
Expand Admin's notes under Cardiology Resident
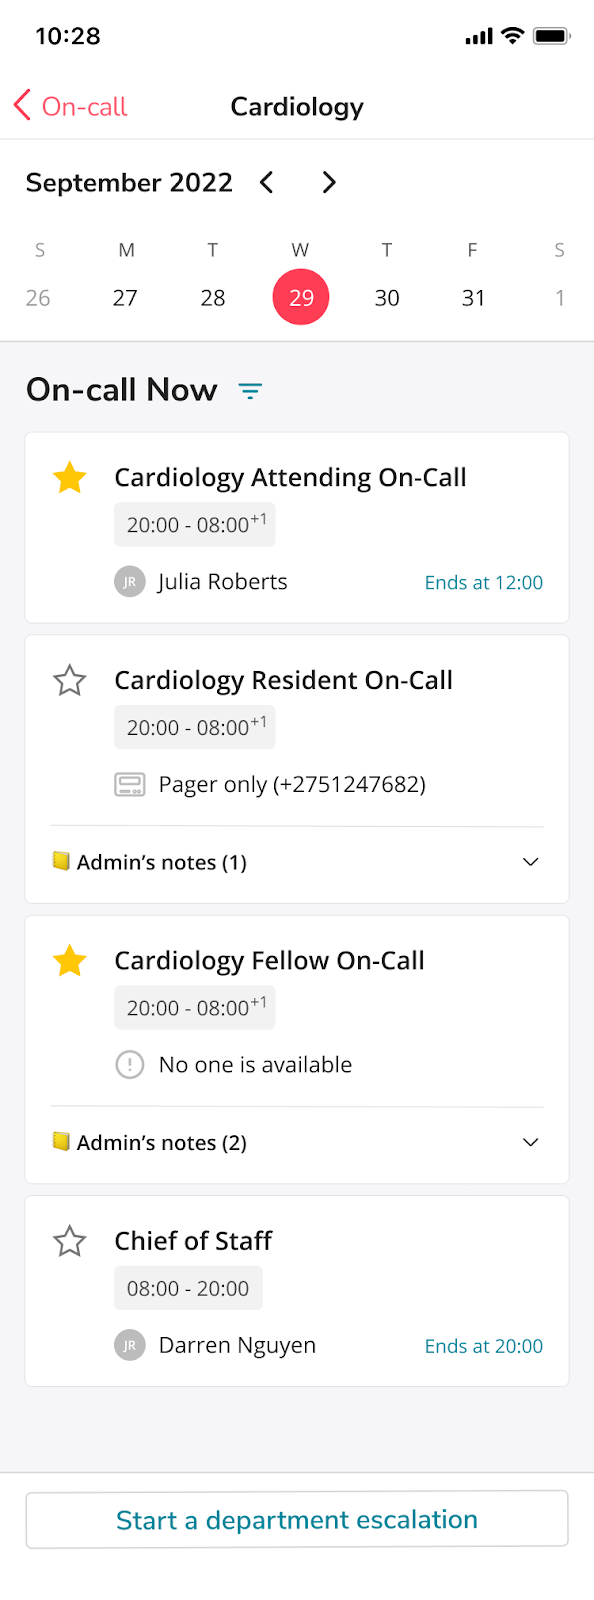pyautogui.click(x=531, y=861)
